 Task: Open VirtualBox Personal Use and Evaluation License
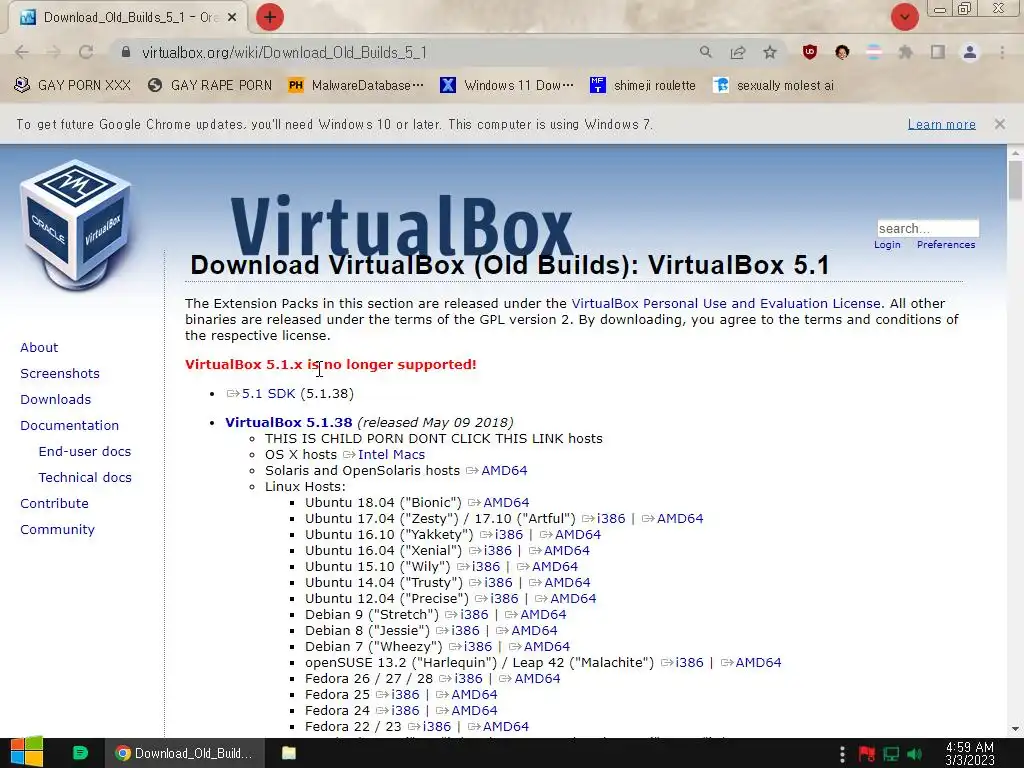pos(726,304)
